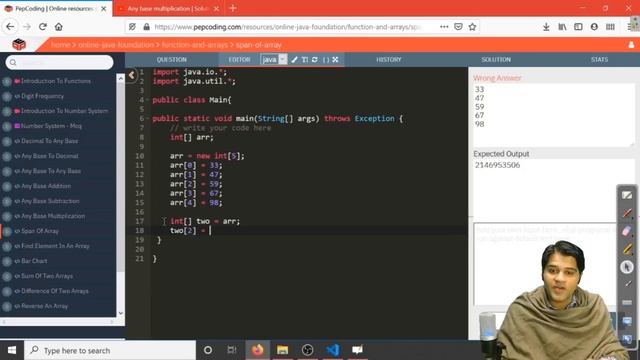
Task: Click the PepCoding cube logo
Action: click(x=19, y=44)
